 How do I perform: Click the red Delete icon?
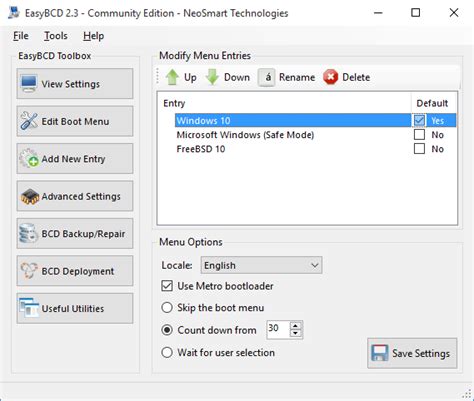click(331, 77)
